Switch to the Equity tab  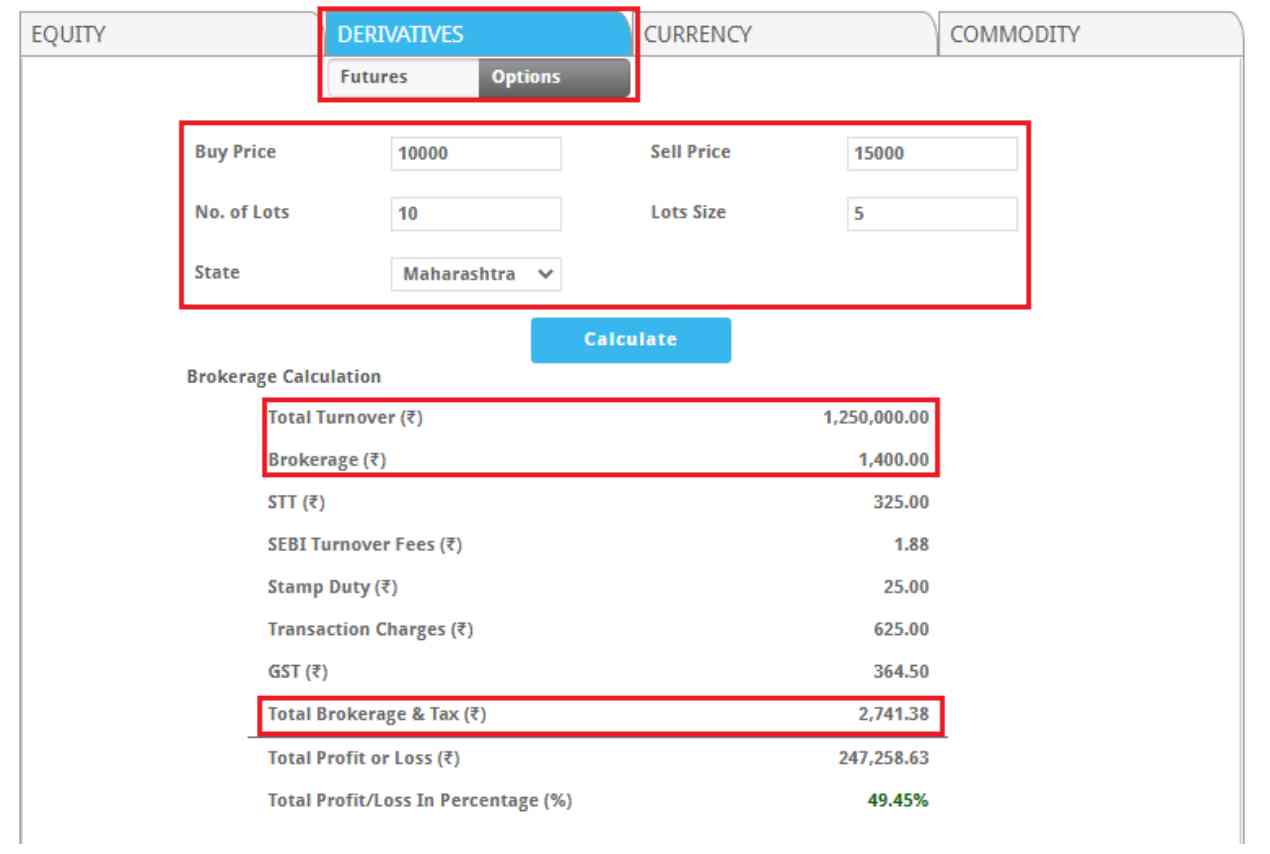tap(160, 35)
